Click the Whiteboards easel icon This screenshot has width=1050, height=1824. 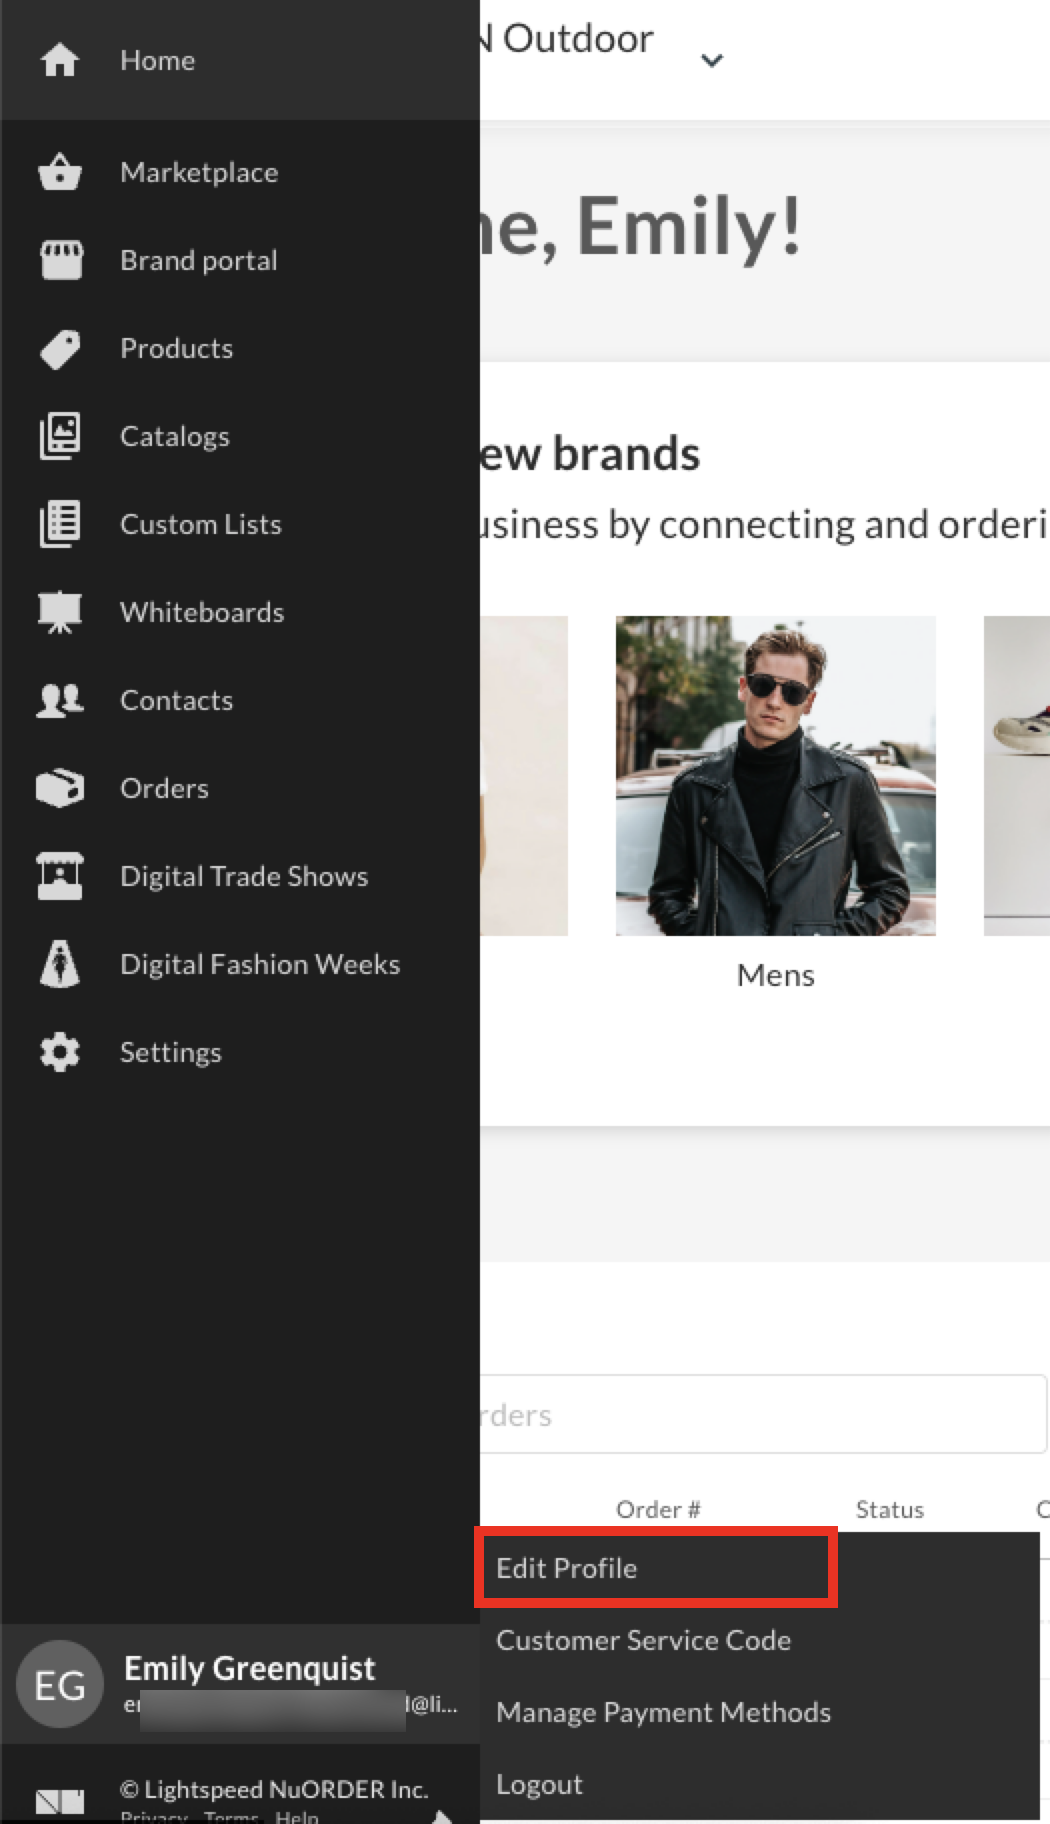point(60,612)
